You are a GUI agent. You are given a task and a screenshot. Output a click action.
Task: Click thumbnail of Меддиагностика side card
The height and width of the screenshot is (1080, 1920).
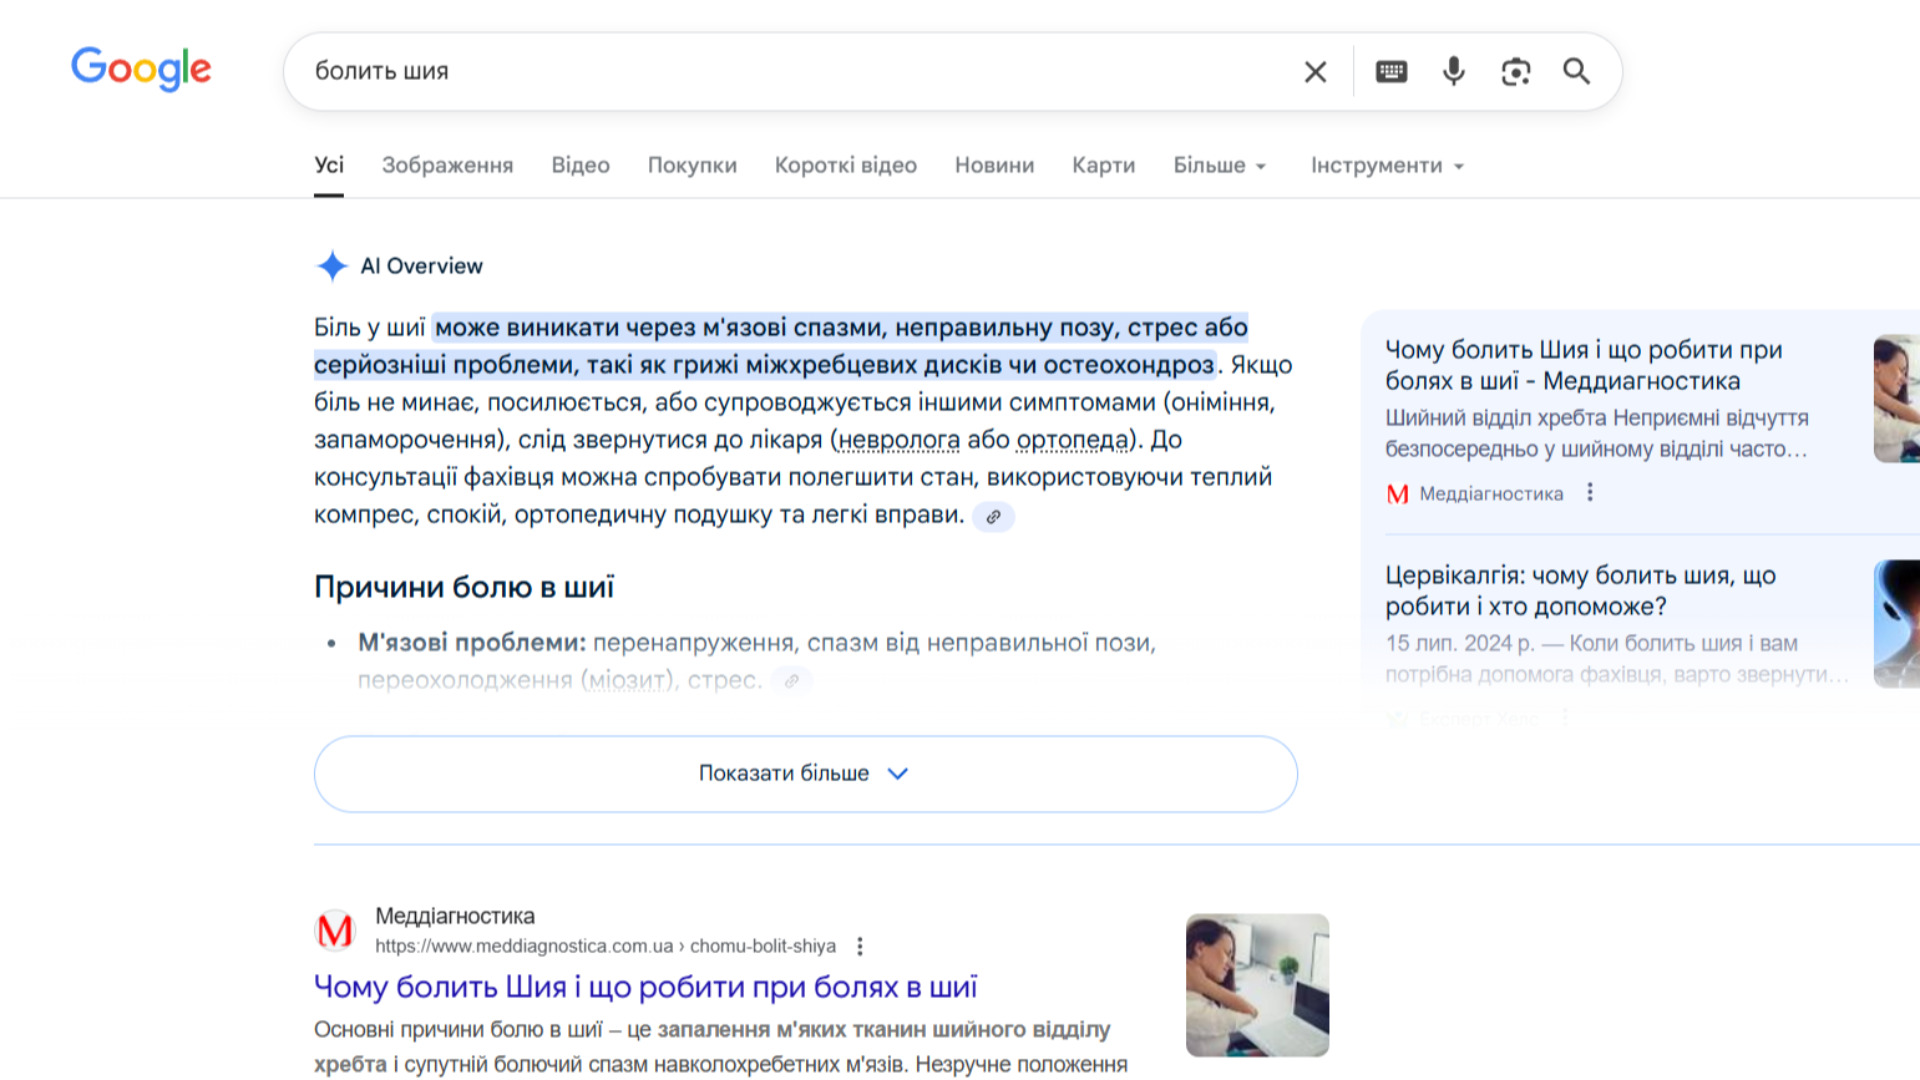tap(1897, 398)
